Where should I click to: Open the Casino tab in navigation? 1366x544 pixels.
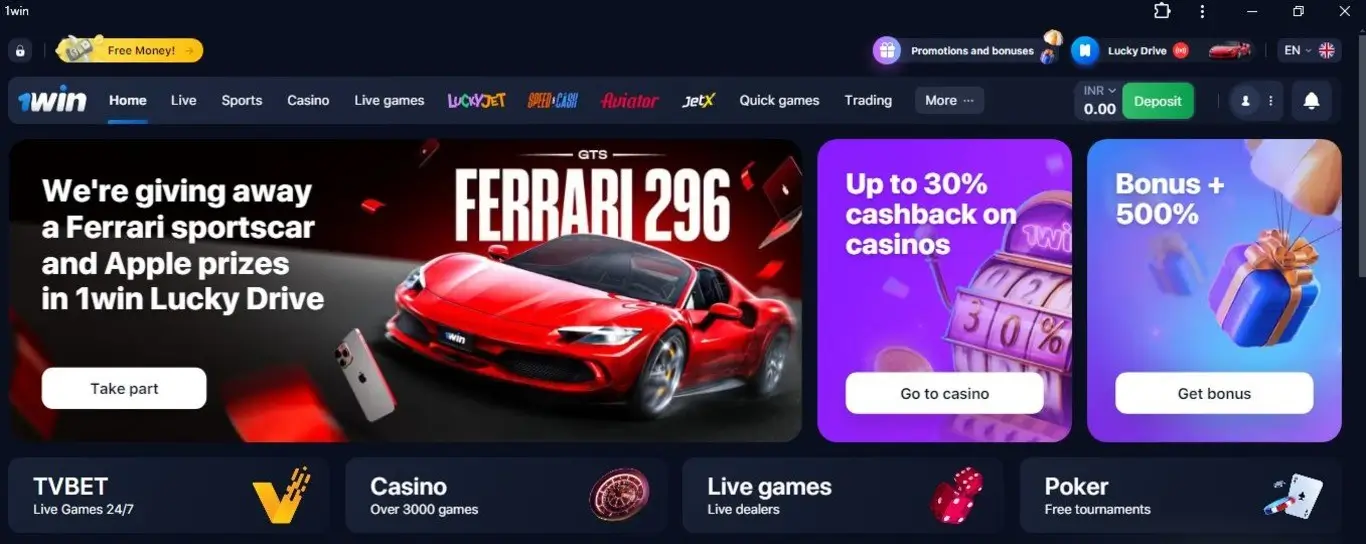[x=308, y=100]
